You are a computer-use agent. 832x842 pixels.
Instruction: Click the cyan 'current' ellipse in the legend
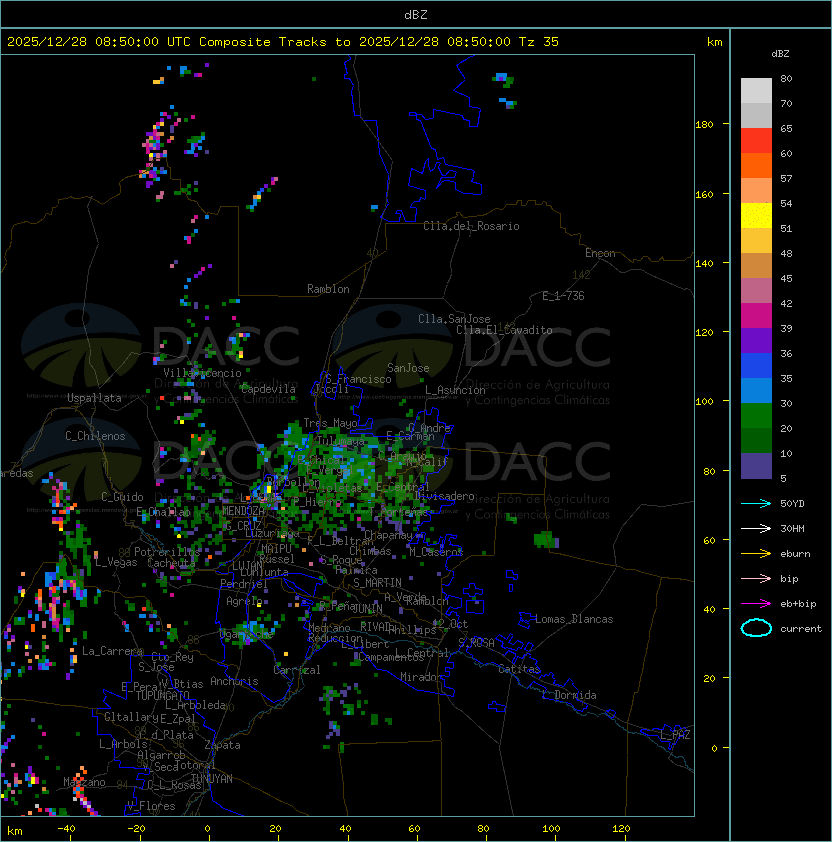tap(756, 628)
